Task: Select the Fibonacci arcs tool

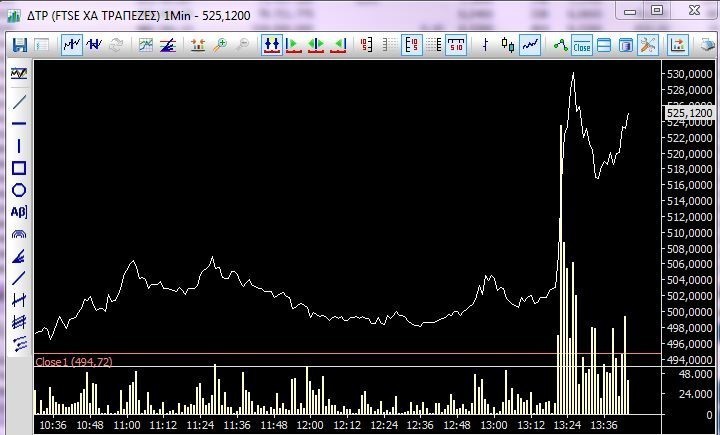Action: pos(19,234)
